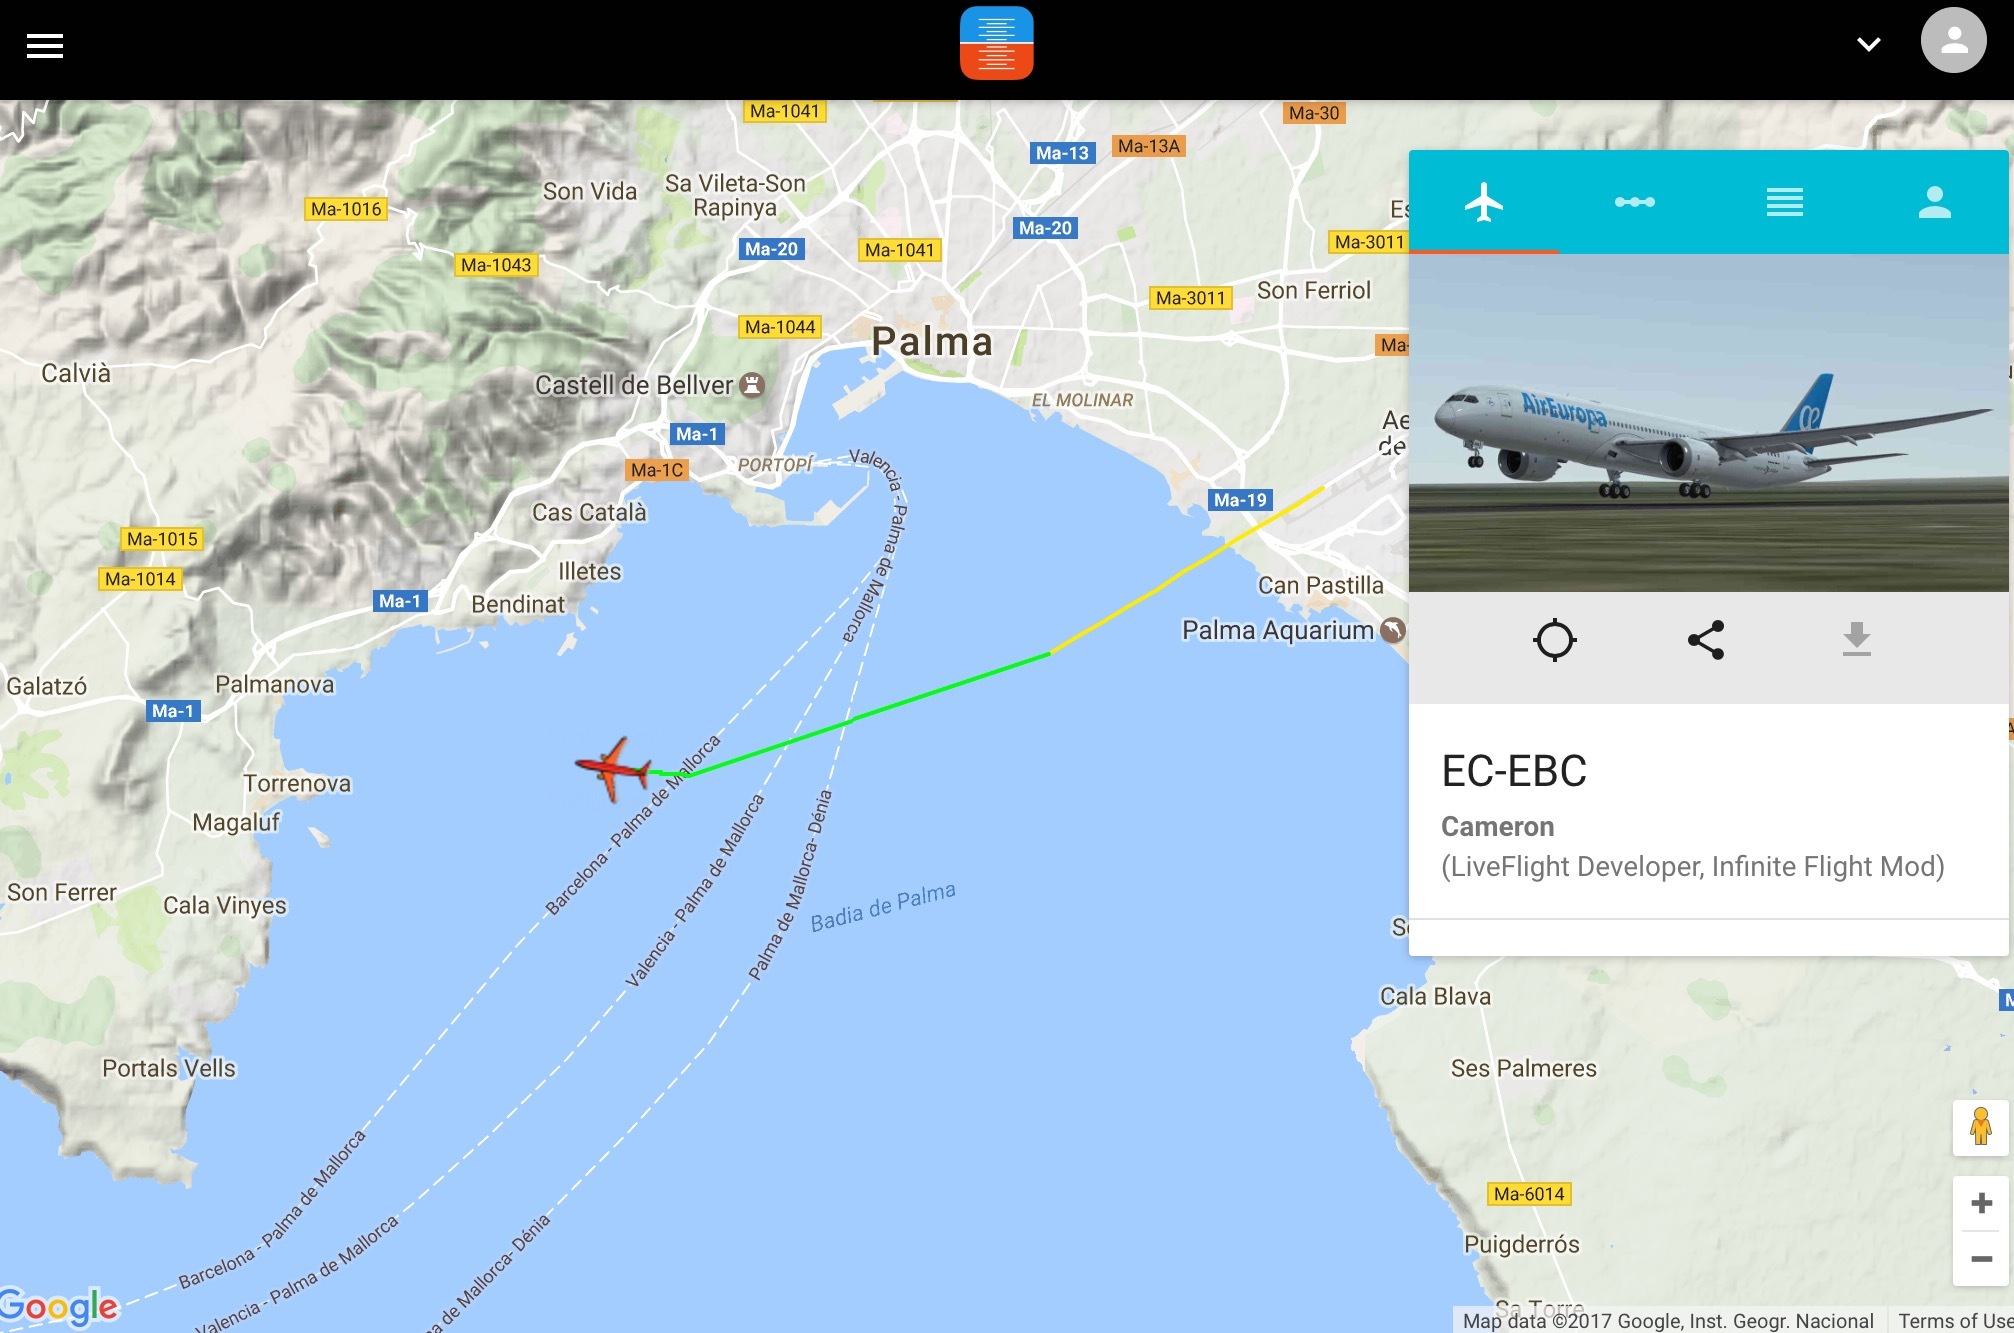Click the Google logo link

(x=59, y=1306)
